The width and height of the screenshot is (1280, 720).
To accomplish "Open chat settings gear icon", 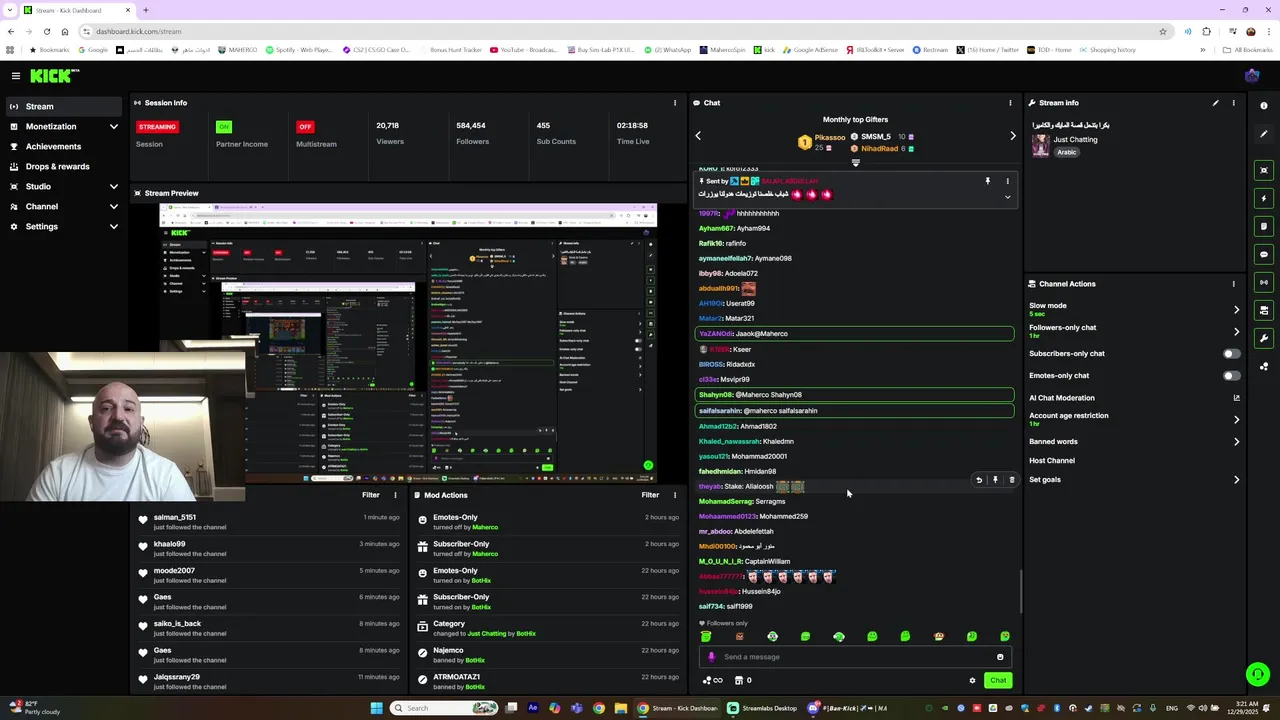I will pos(972,681).
